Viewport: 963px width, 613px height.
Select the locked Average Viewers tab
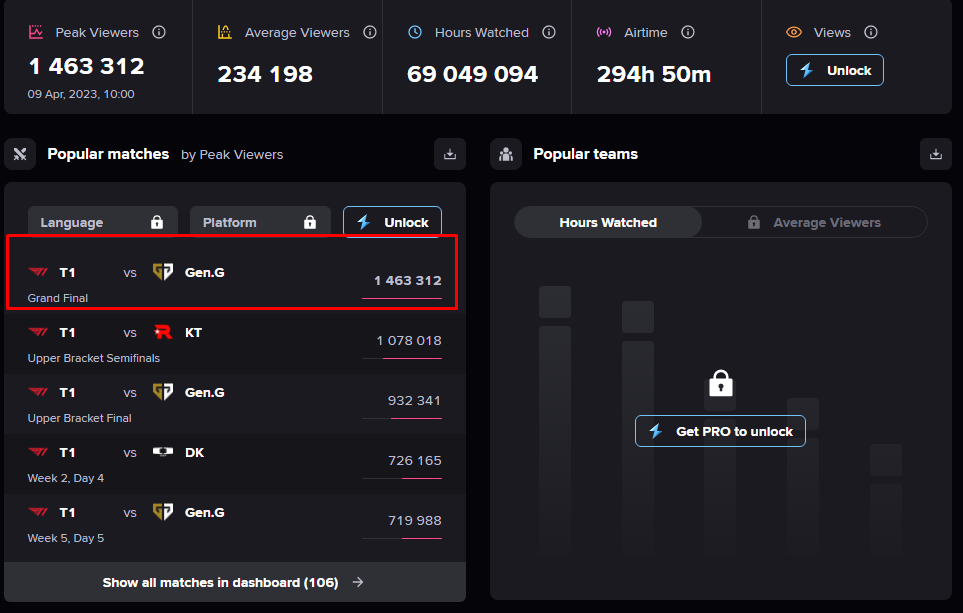814,222
